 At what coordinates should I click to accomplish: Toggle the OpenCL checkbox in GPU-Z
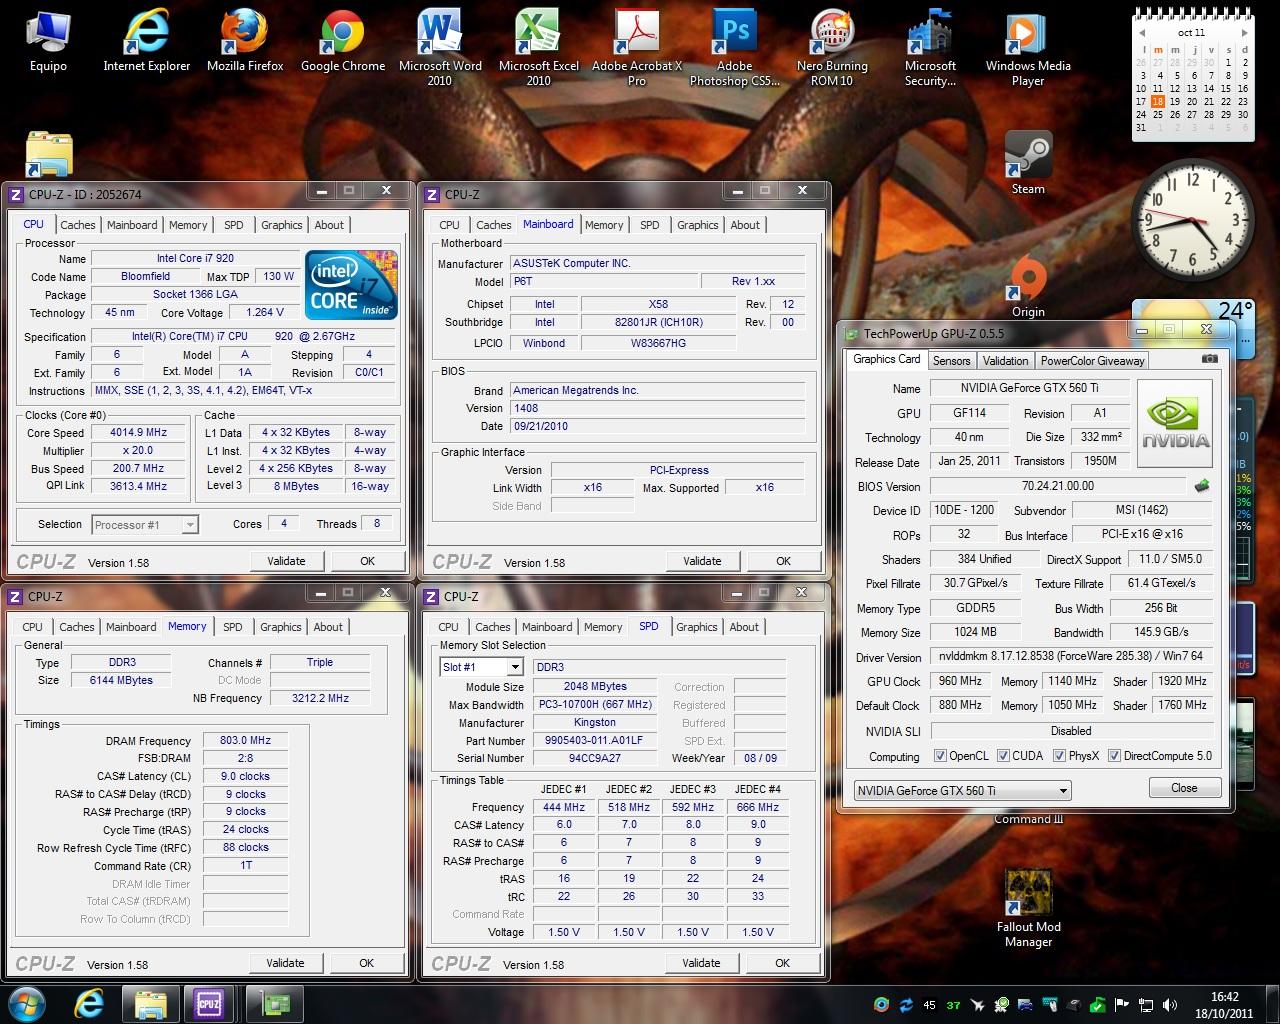pyautogui.click(x=940, y=756)
